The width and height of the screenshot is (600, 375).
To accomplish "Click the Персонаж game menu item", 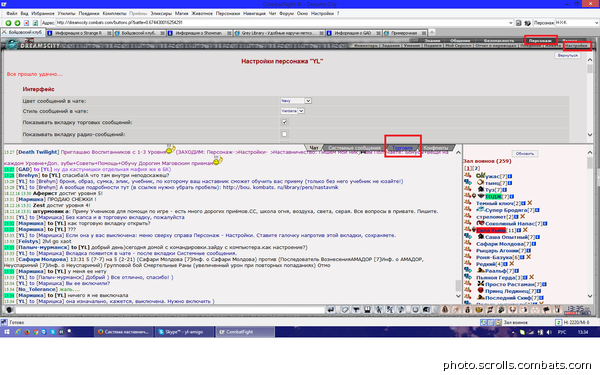I will click(x=540, y=40).
